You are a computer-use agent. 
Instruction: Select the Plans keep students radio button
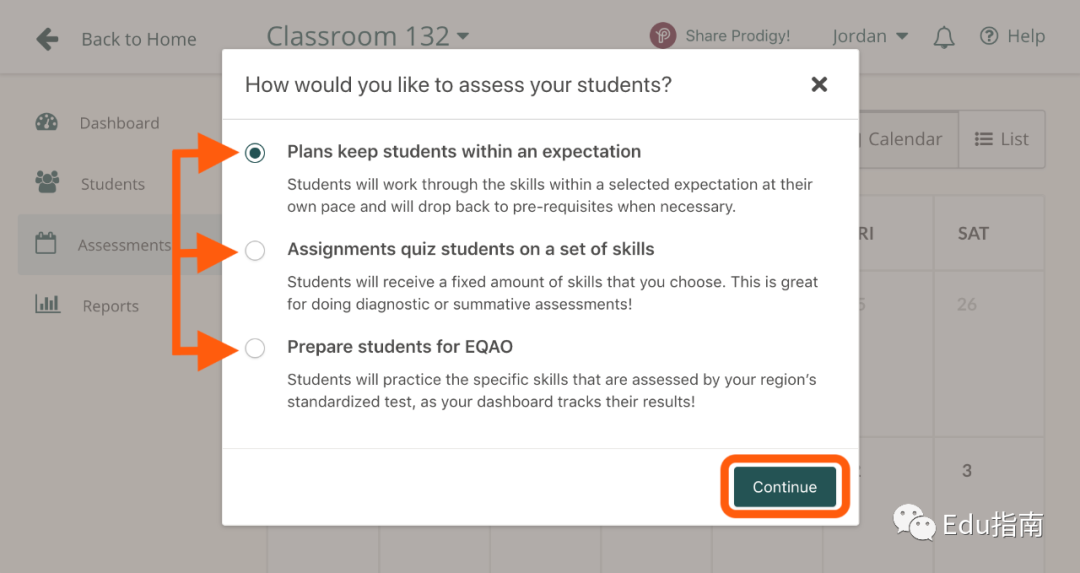pos(255,152)
